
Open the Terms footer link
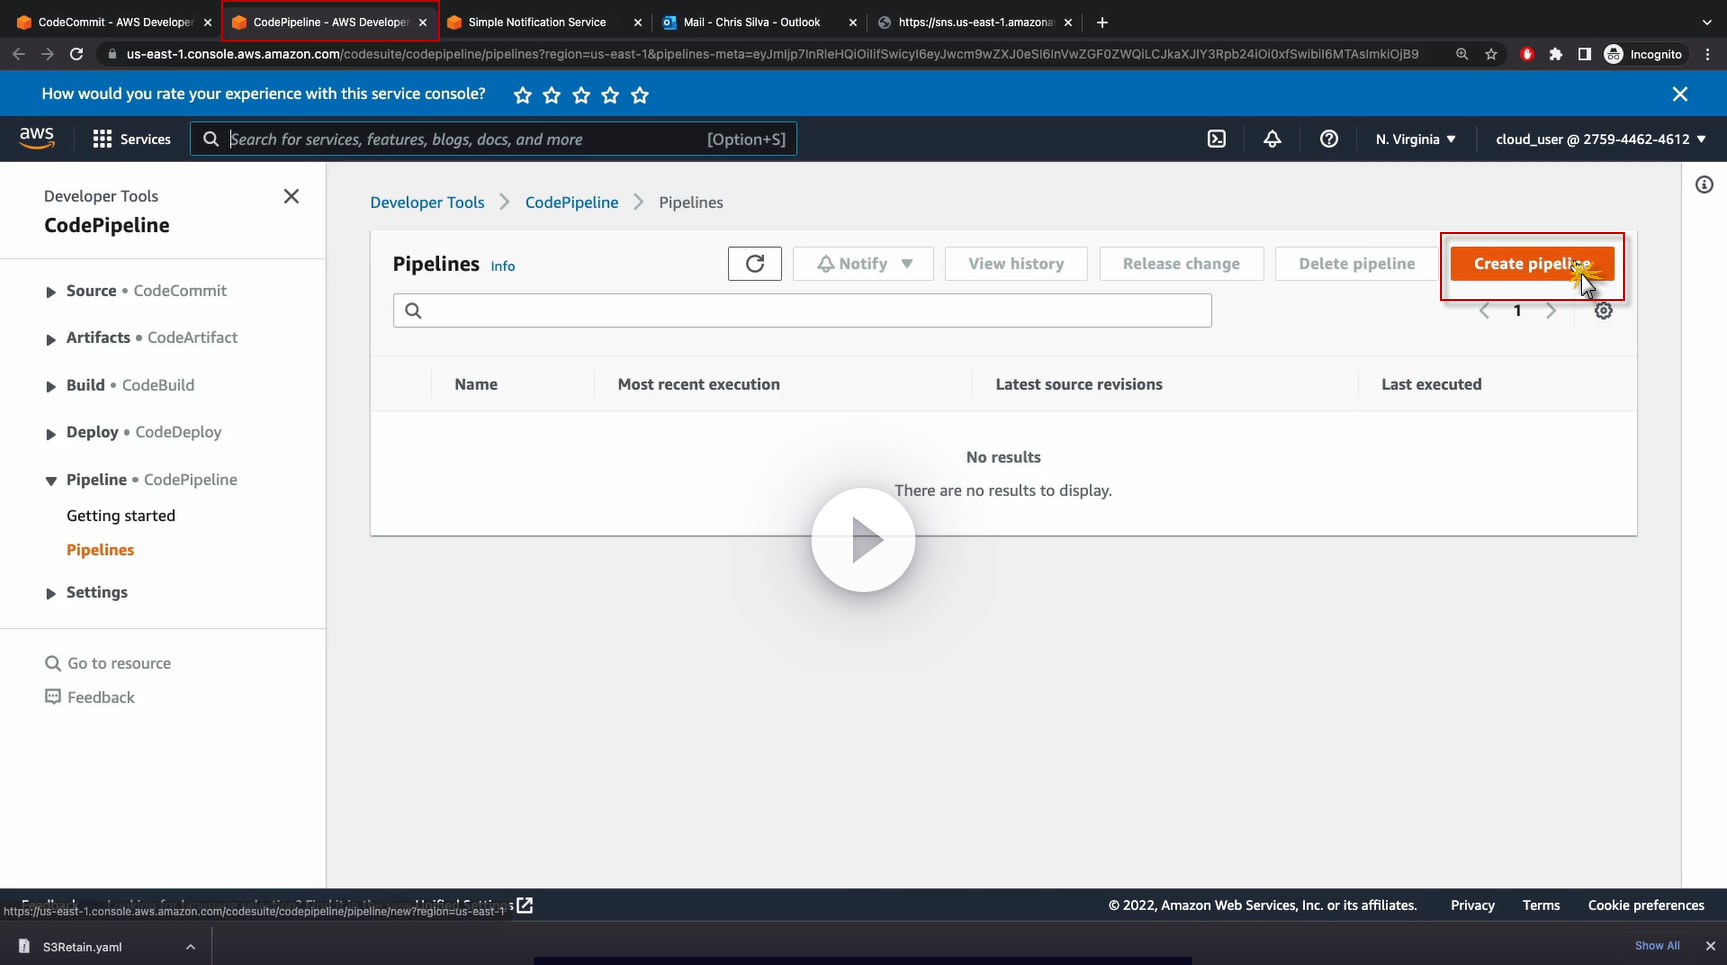tap(1541, 905)
